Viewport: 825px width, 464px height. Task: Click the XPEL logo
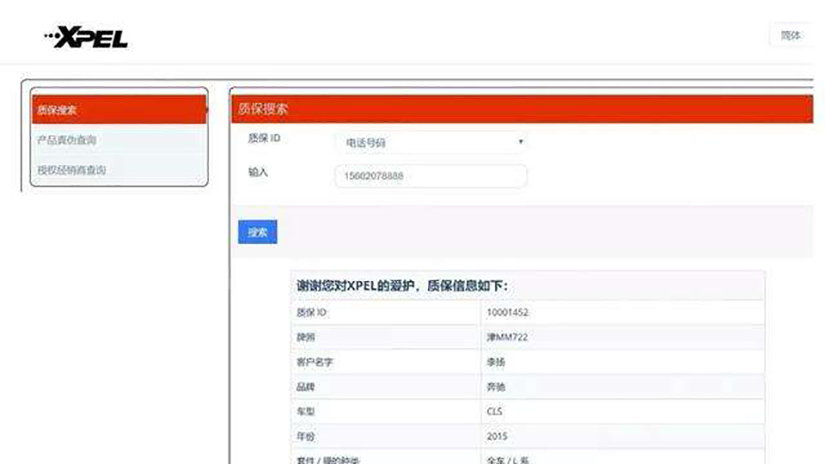[86, 37]
